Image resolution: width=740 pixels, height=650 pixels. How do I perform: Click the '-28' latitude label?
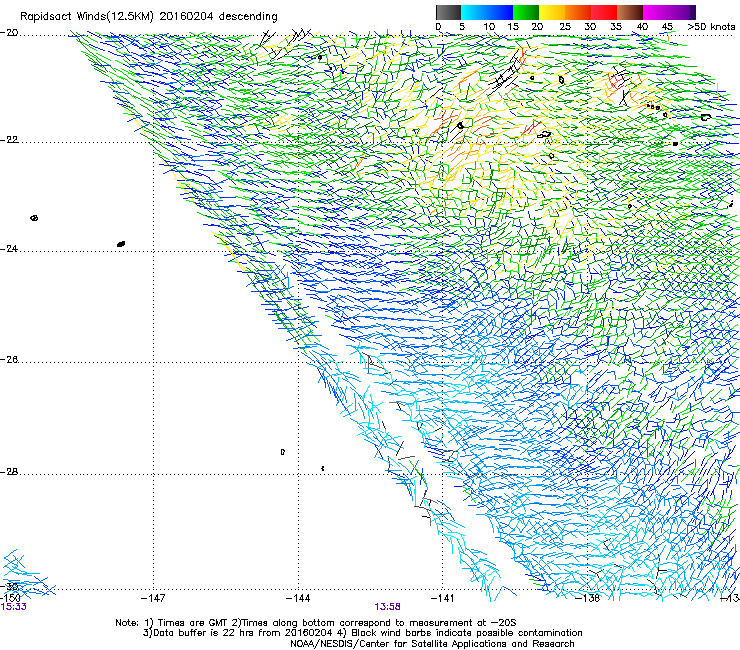click(9, 472)
